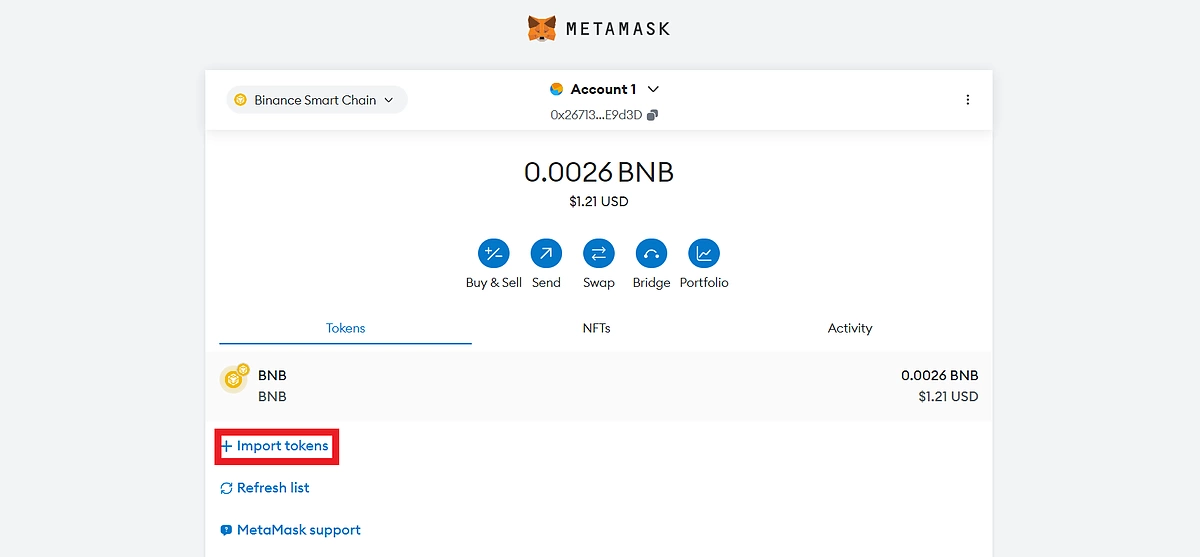Screen dimensions: 1200x557
Task: Select the Tokens tab
Action: point(345,328)
